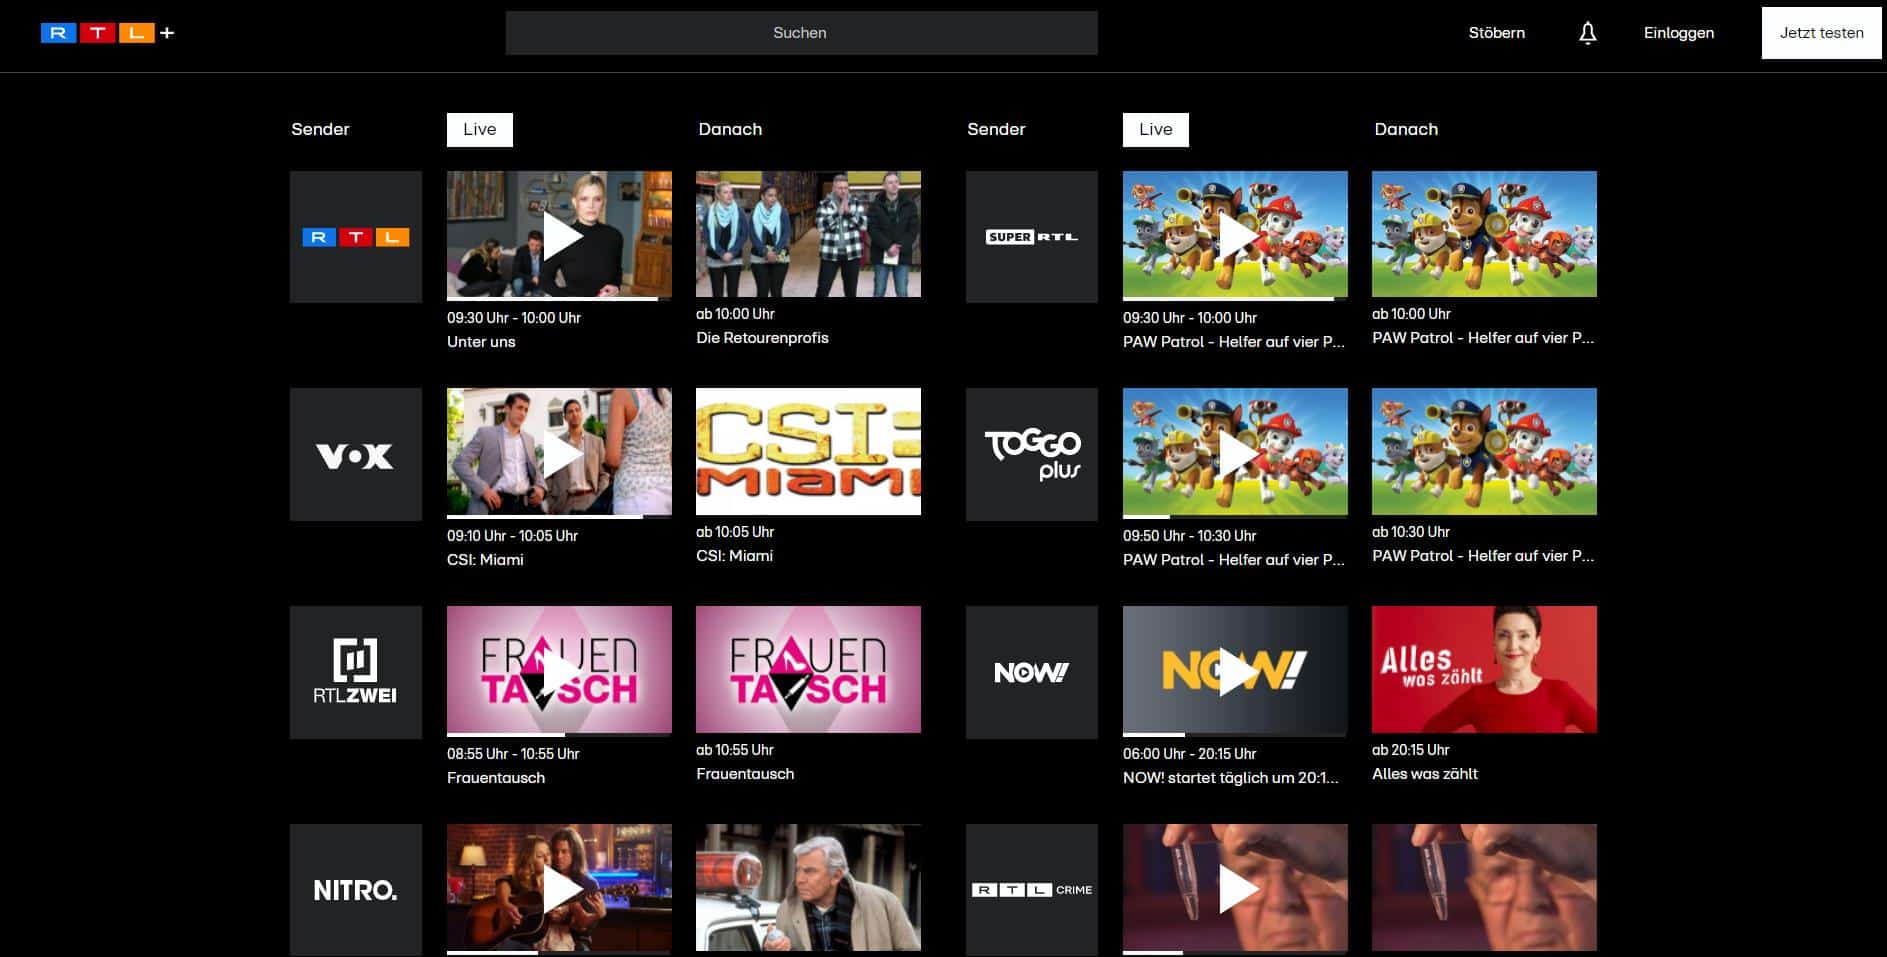Open Alles was zählt thumbnail

(1484, 670)
